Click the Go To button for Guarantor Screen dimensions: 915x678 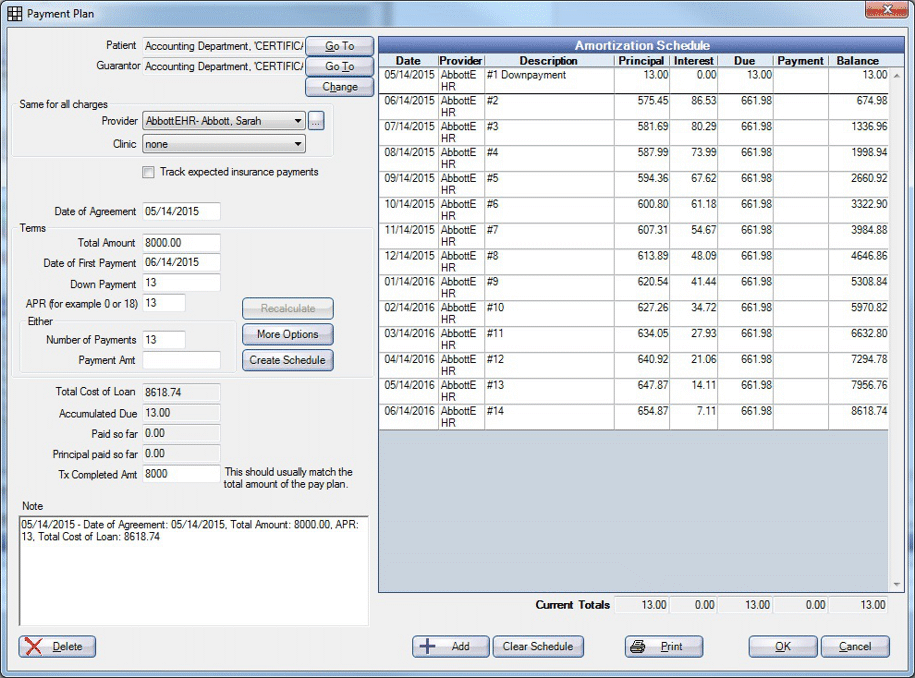pyautogui.click(x=339, y=66)
